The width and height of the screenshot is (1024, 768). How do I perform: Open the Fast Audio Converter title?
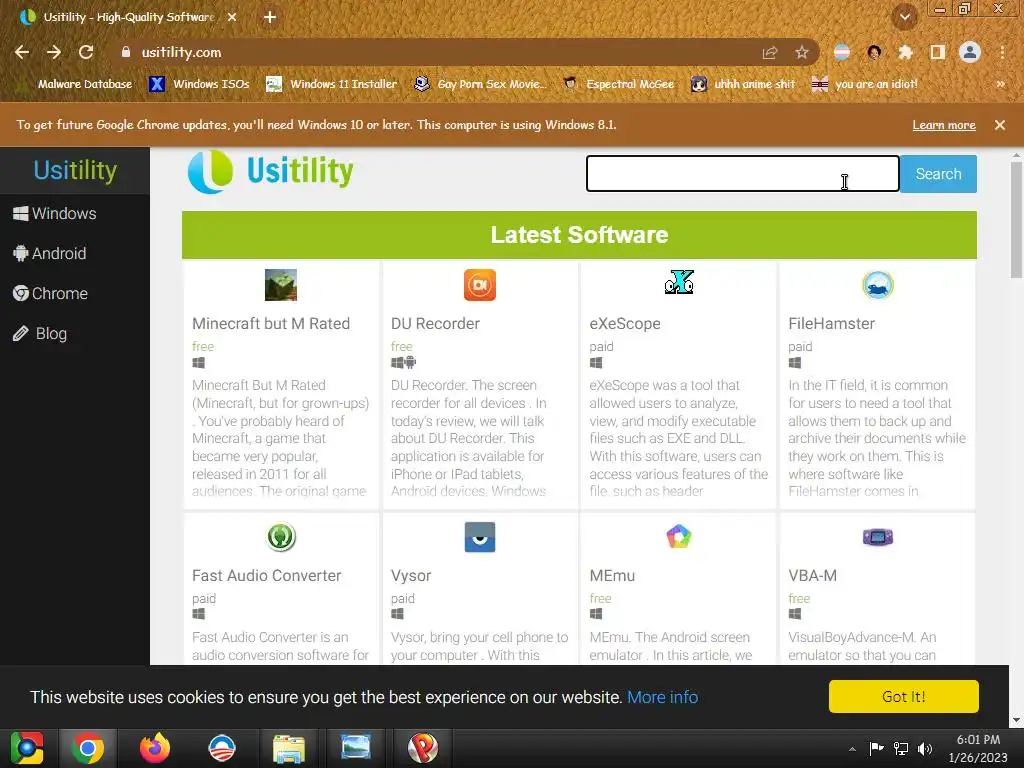(266, 576)
